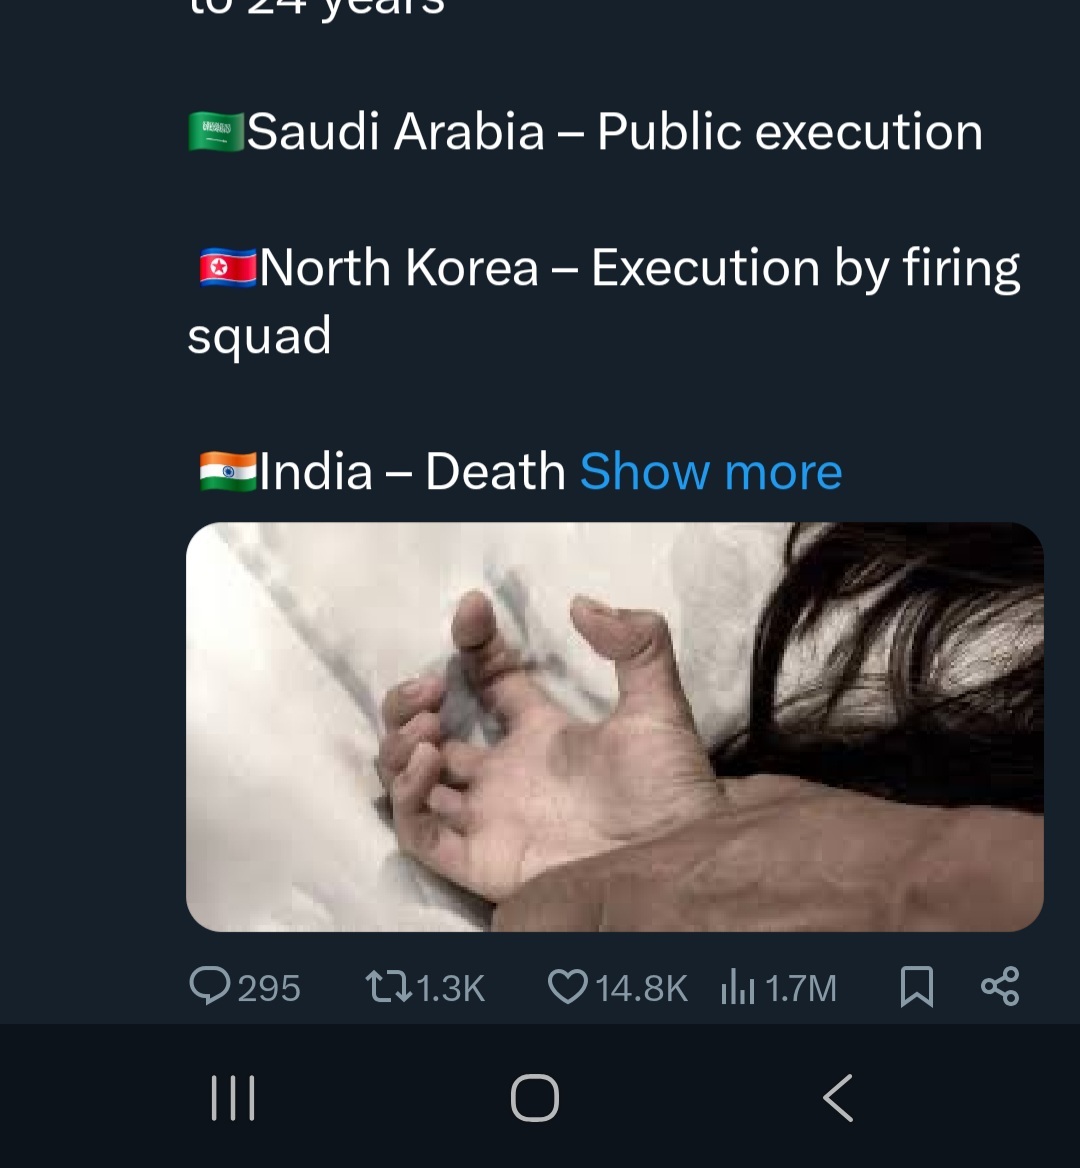Expand post text with Show more
The image size is (1080, 1168).
(711, 471)
